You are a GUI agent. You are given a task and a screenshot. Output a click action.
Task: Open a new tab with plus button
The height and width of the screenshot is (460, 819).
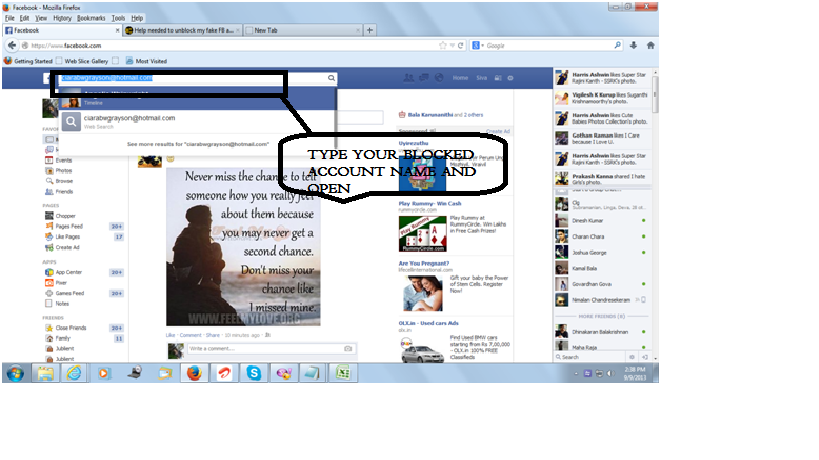point(370,30)
